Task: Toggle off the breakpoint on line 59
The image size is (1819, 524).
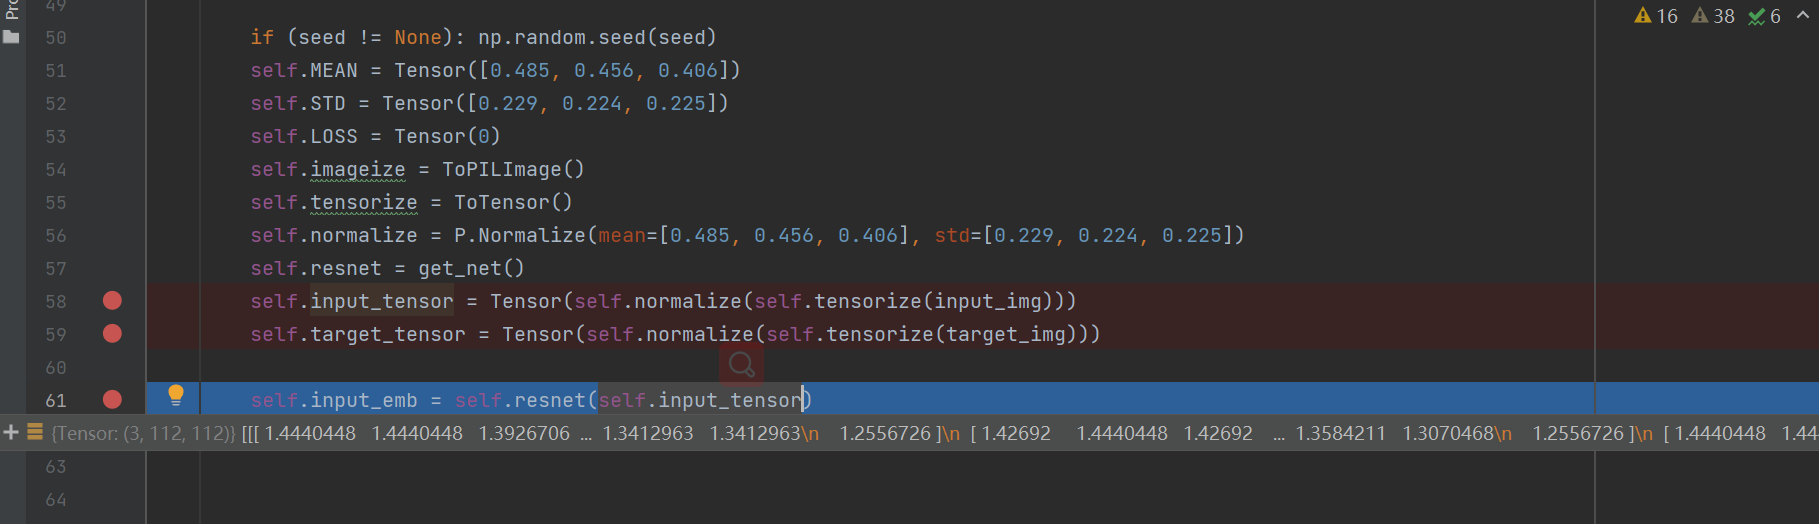Action: (112, 334)
